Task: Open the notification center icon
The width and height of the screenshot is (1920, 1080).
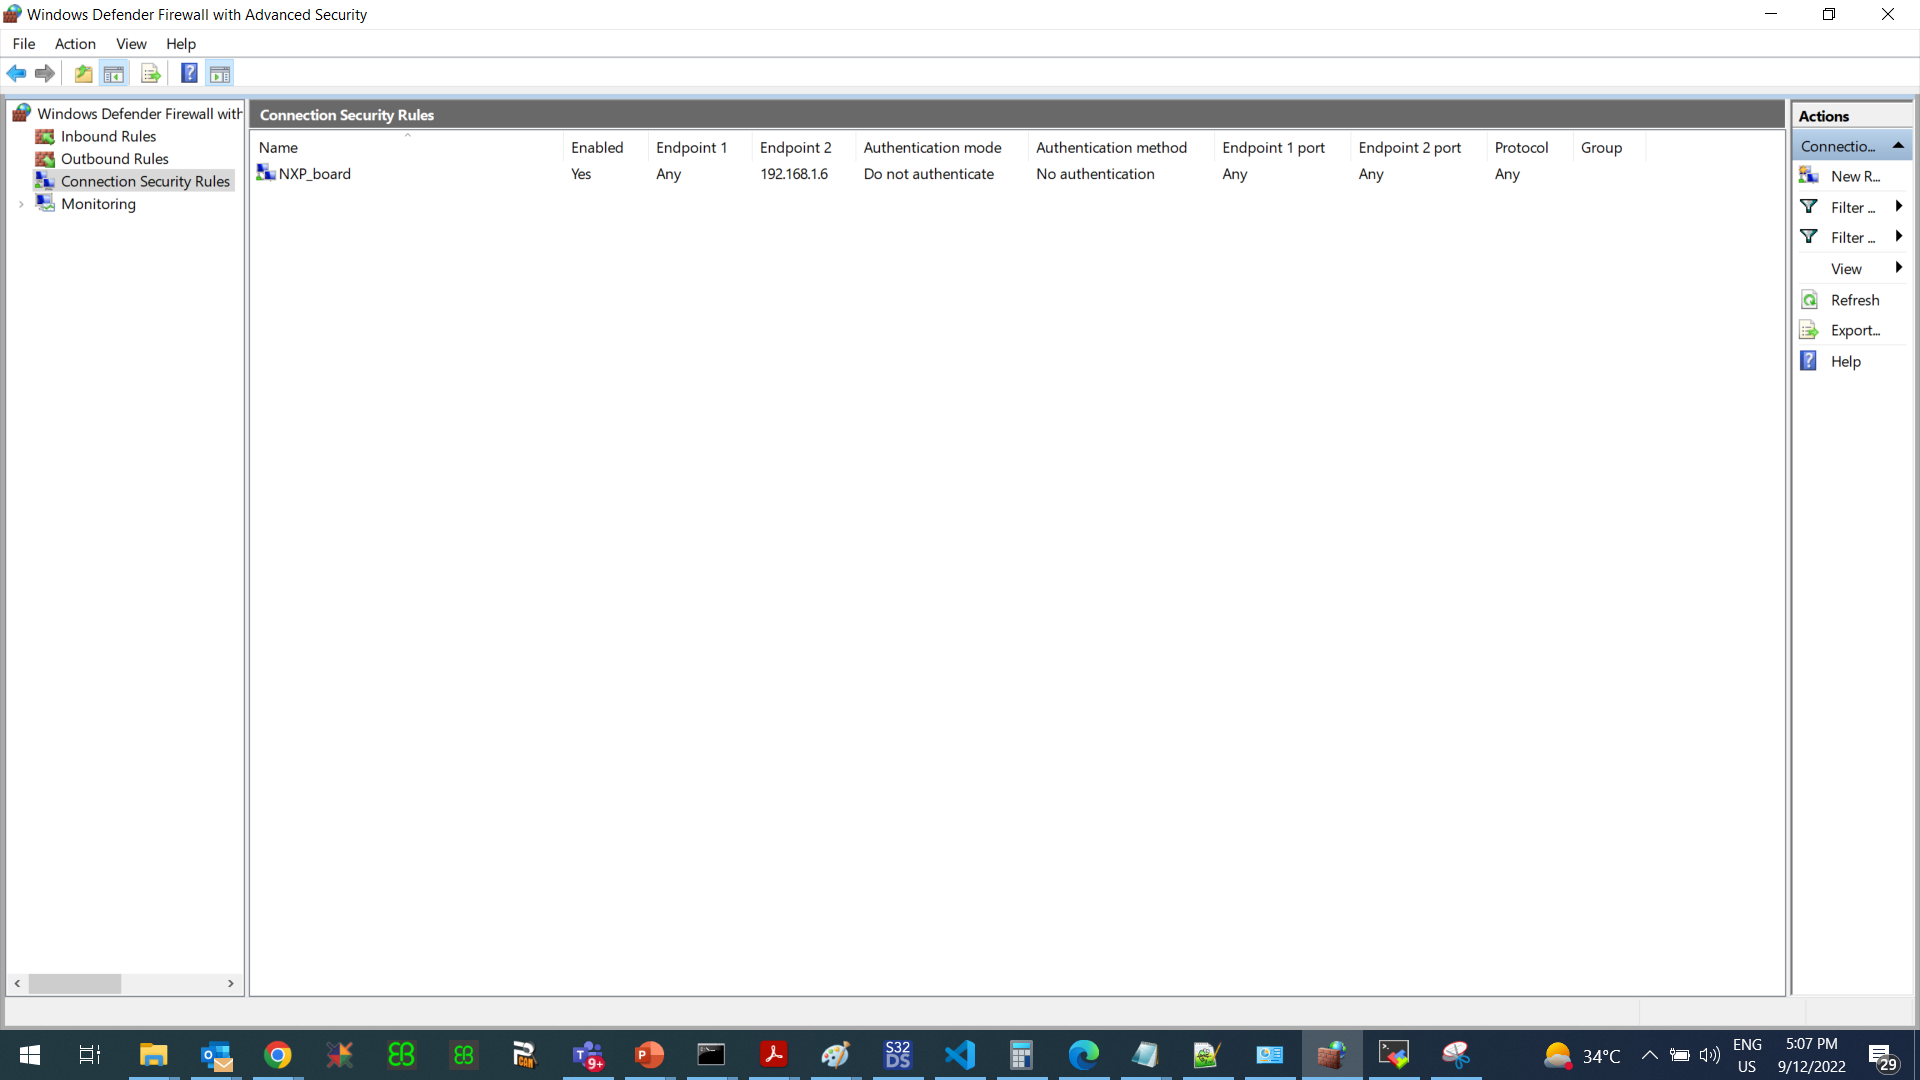Action: tap(1884, 1057)
